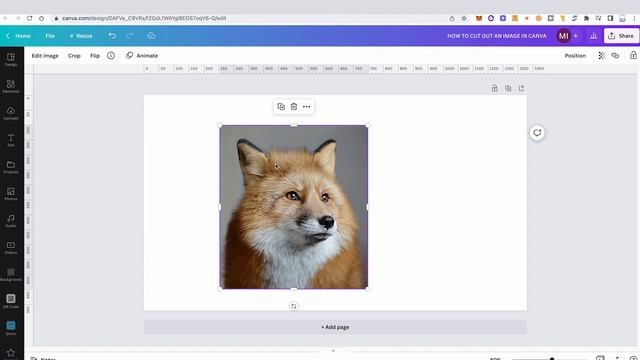Open the browser three-dot menu
This screenshot has width=640, height=360.
635,18
